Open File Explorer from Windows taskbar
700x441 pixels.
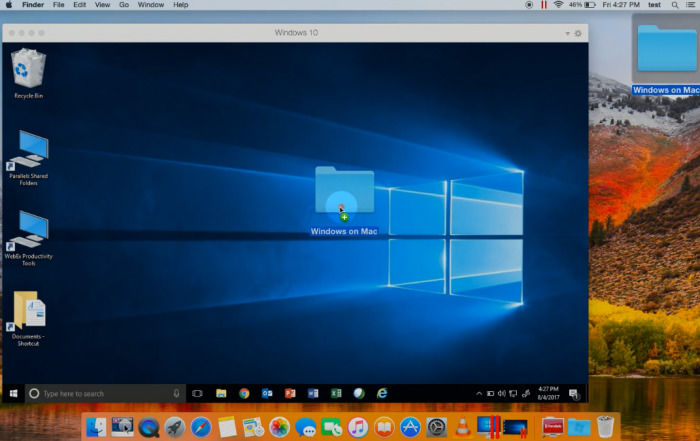(221, 393)
